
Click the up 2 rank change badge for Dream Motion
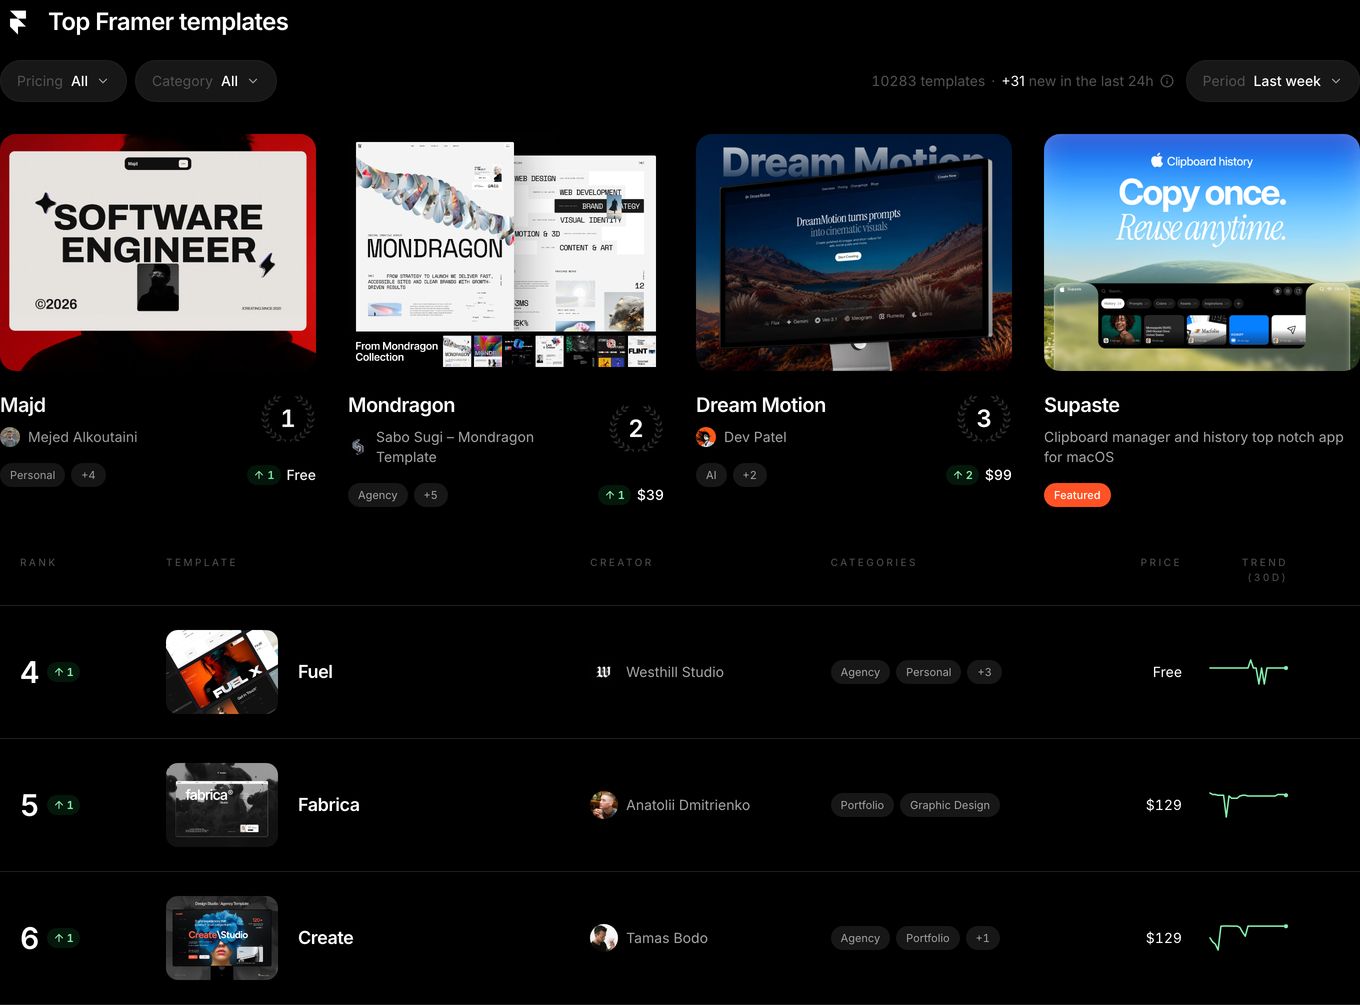963,475
